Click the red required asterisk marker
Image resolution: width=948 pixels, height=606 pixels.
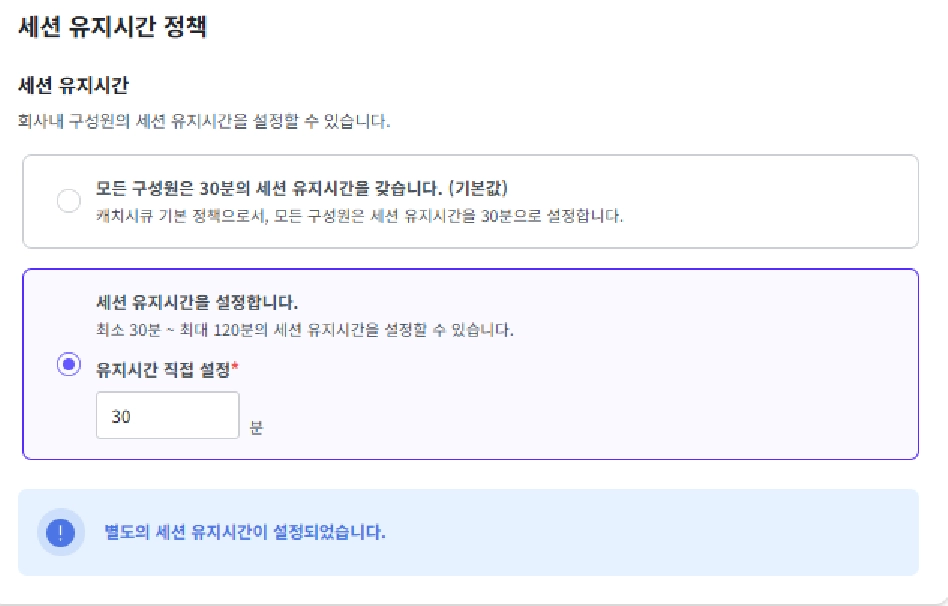(235, 367)
